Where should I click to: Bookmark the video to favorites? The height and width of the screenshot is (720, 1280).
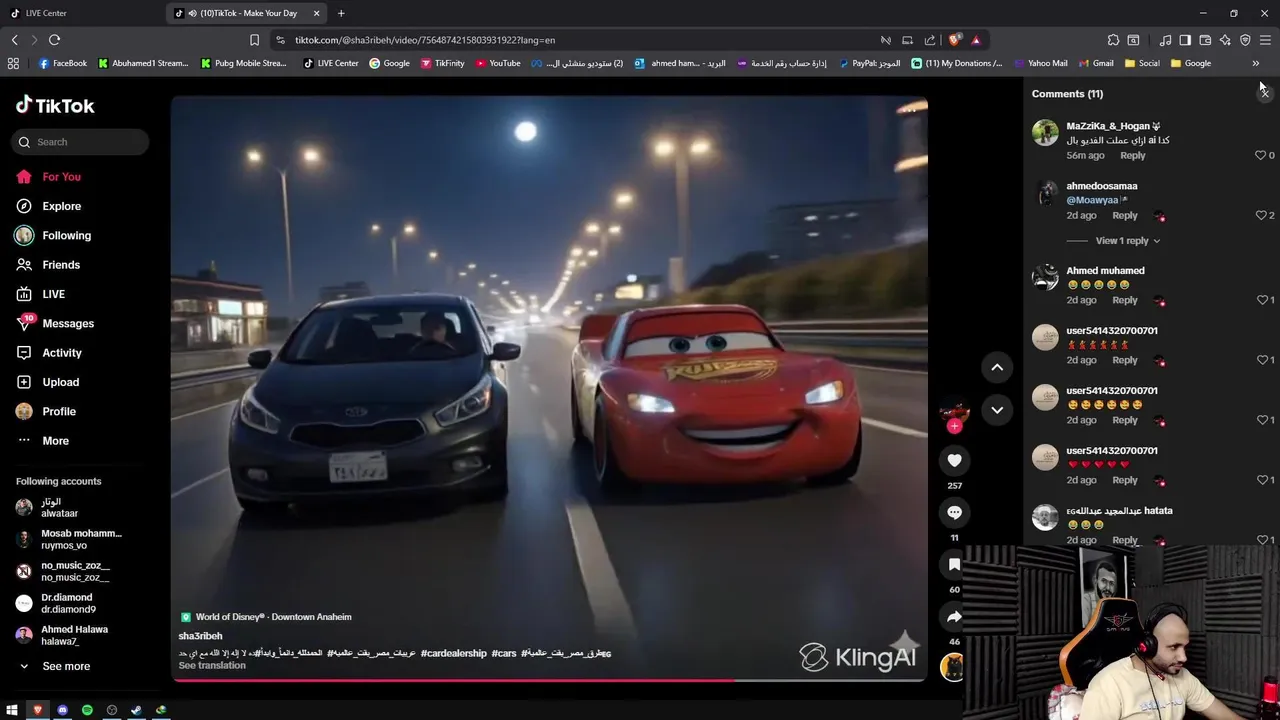[x=954, y=565]
